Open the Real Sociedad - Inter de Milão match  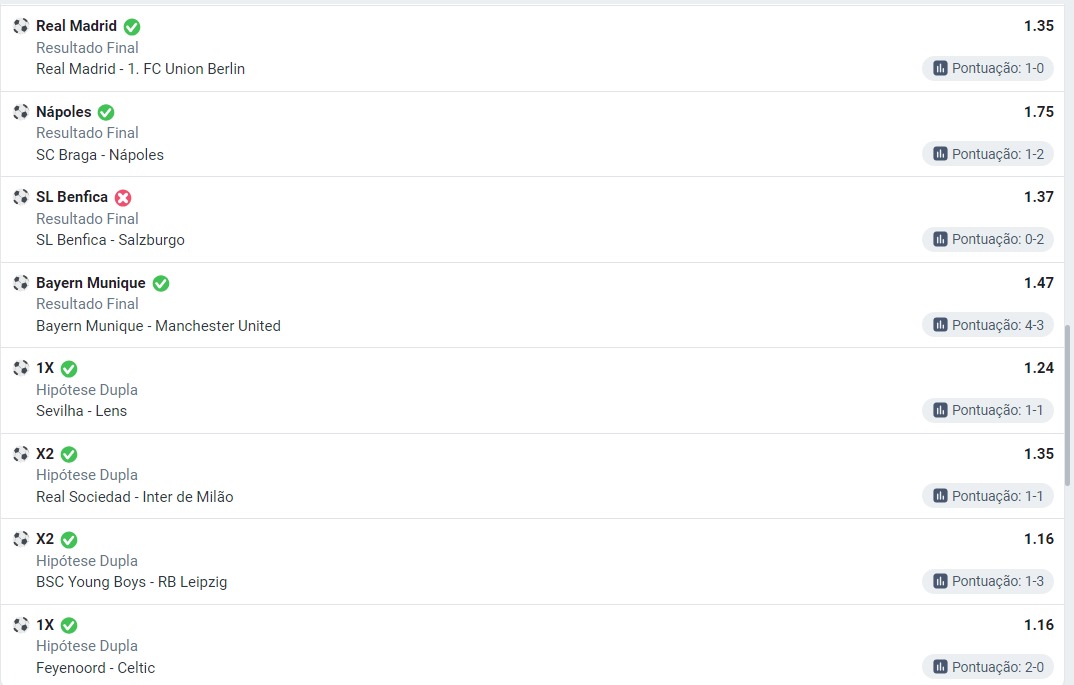[x=135, y=497]
